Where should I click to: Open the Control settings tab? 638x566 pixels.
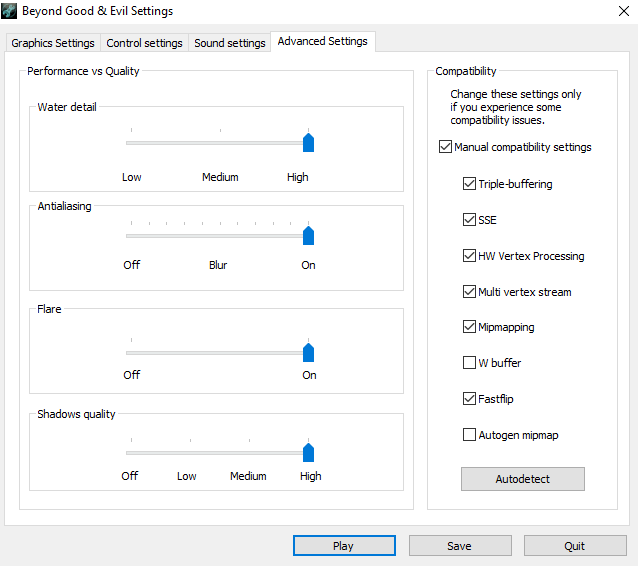144,43
